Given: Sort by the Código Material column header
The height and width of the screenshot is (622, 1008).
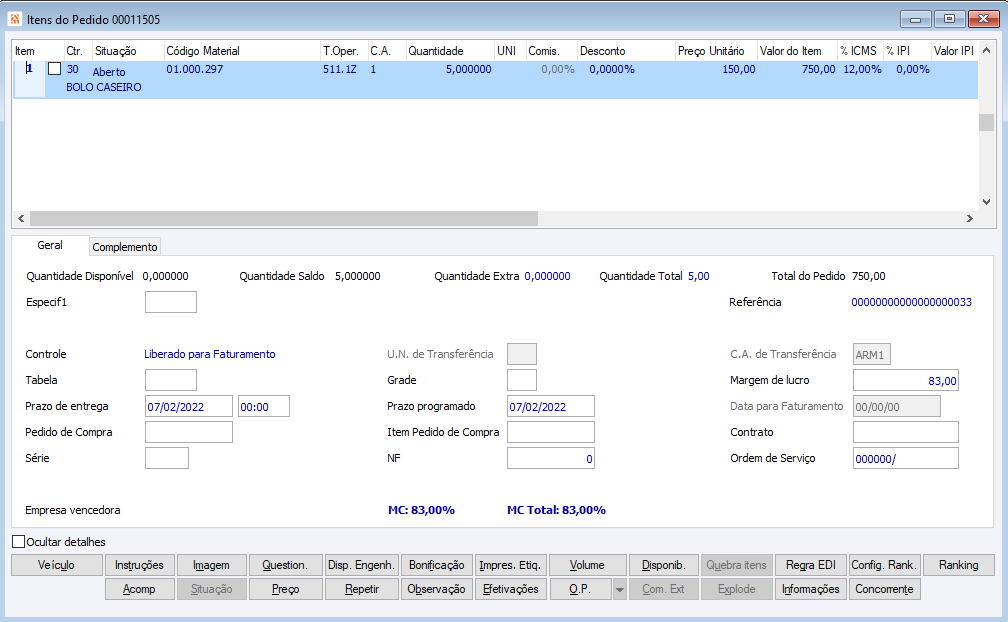Looking at the screenshot, I should (x=242, y=51).
